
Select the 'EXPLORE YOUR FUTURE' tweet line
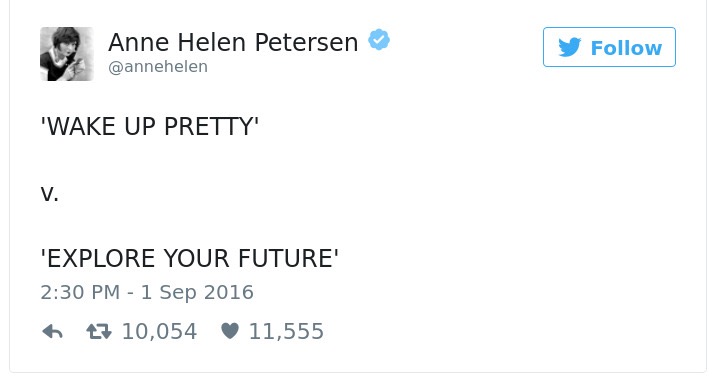189,258
